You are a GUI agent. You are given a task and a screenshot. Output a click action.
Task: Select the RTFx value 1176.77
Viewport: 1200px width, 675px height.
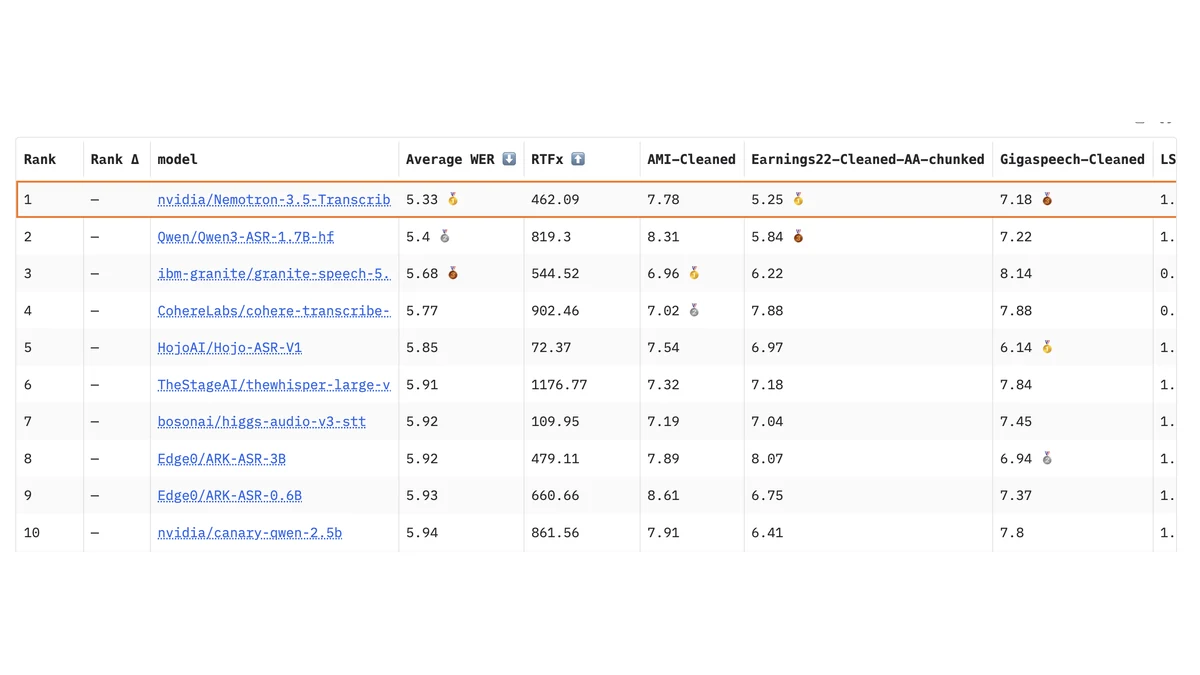[x=559, y=384]
